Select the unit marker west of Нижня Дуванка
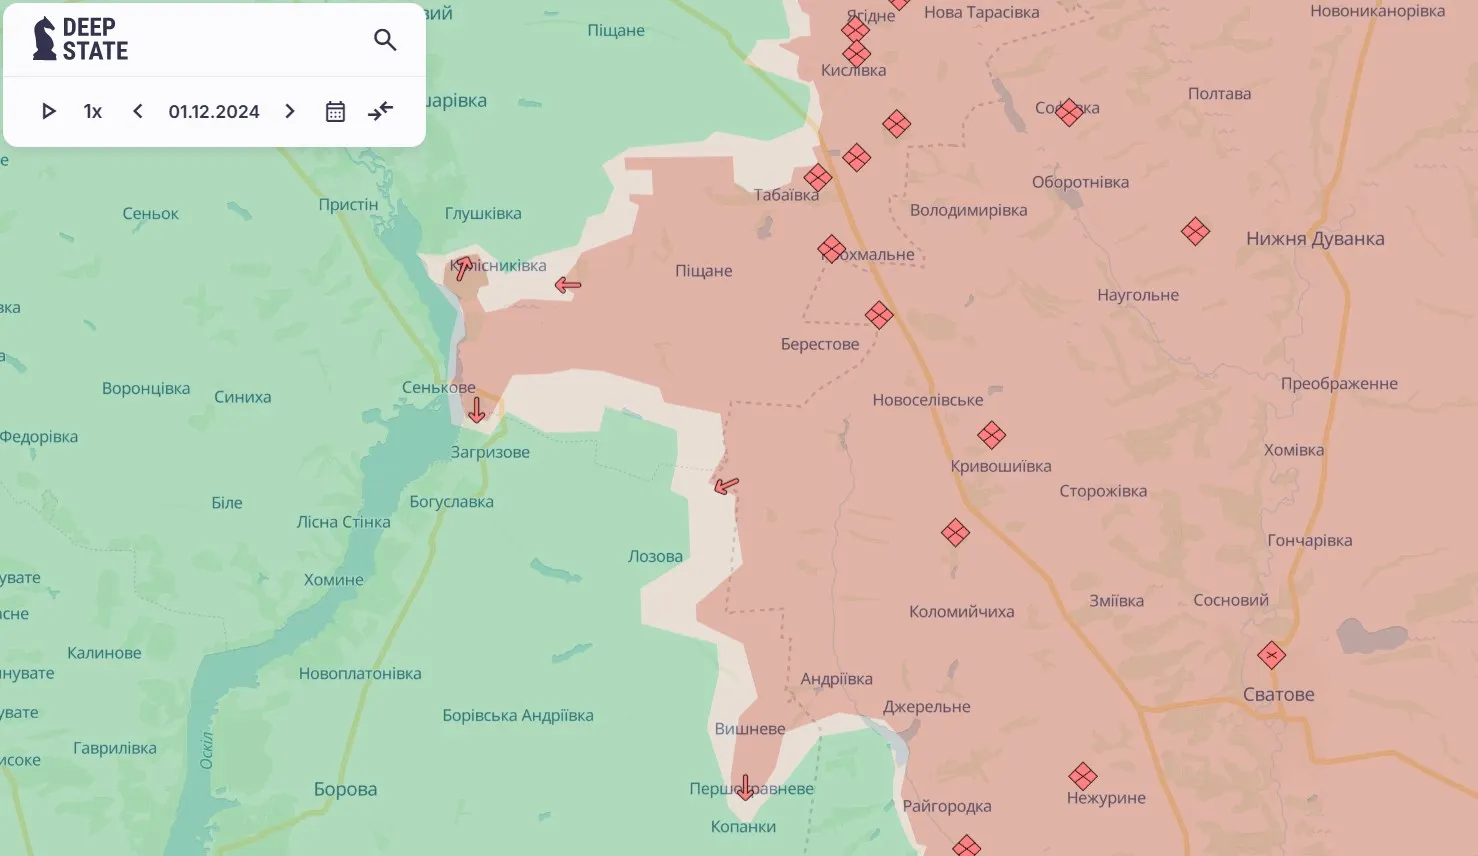1478x856 pixels. coord(1195,232)
